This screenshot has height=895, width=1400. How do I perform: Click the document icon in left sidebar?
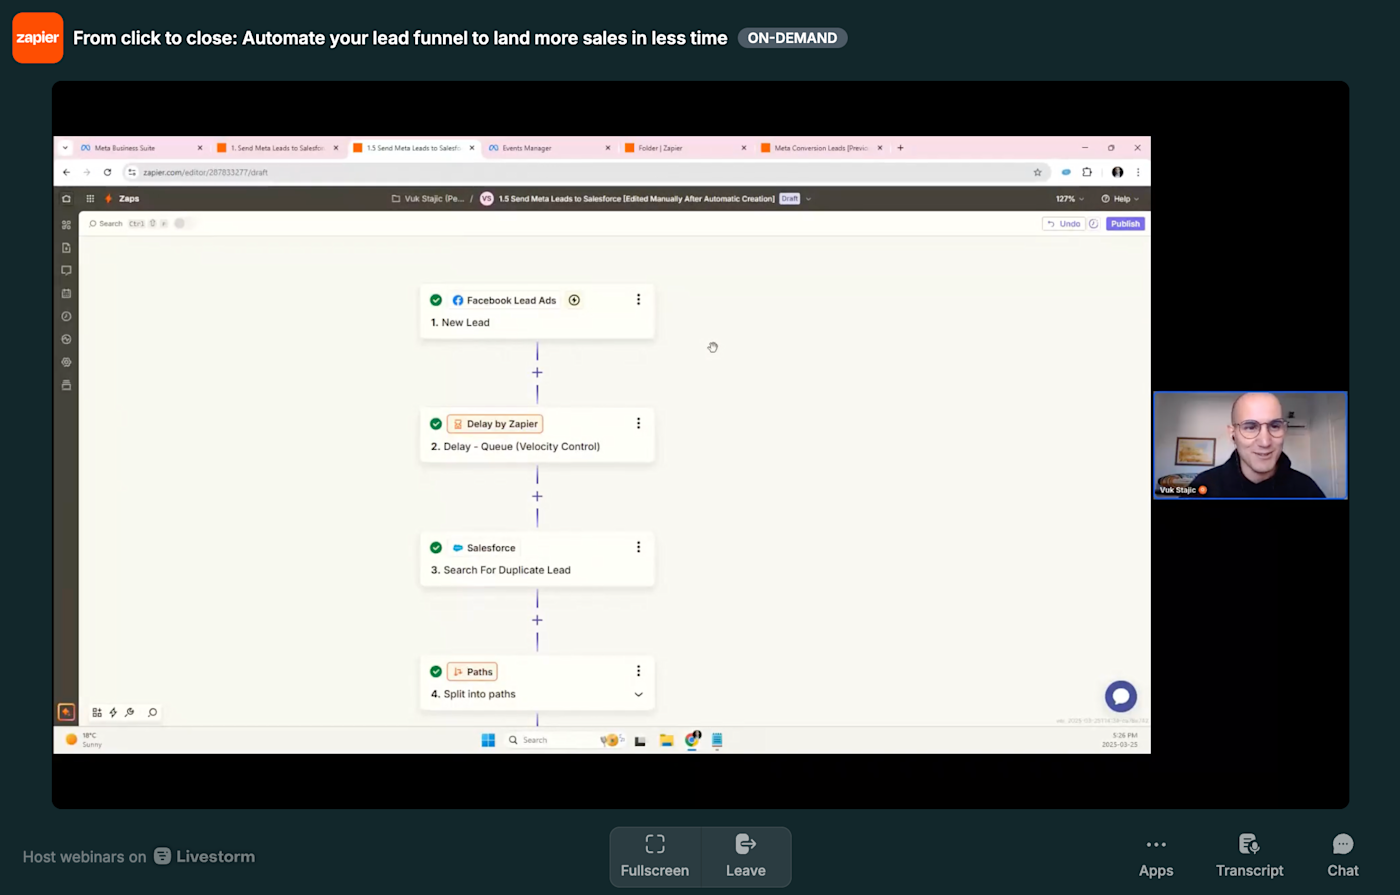point(66,248)
